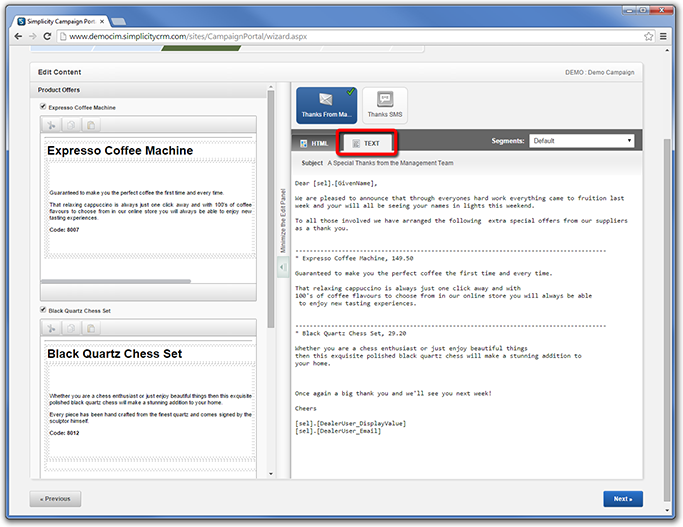
Task: Click the Minimize the Edit Panel label
Action: tap(283, 221)
